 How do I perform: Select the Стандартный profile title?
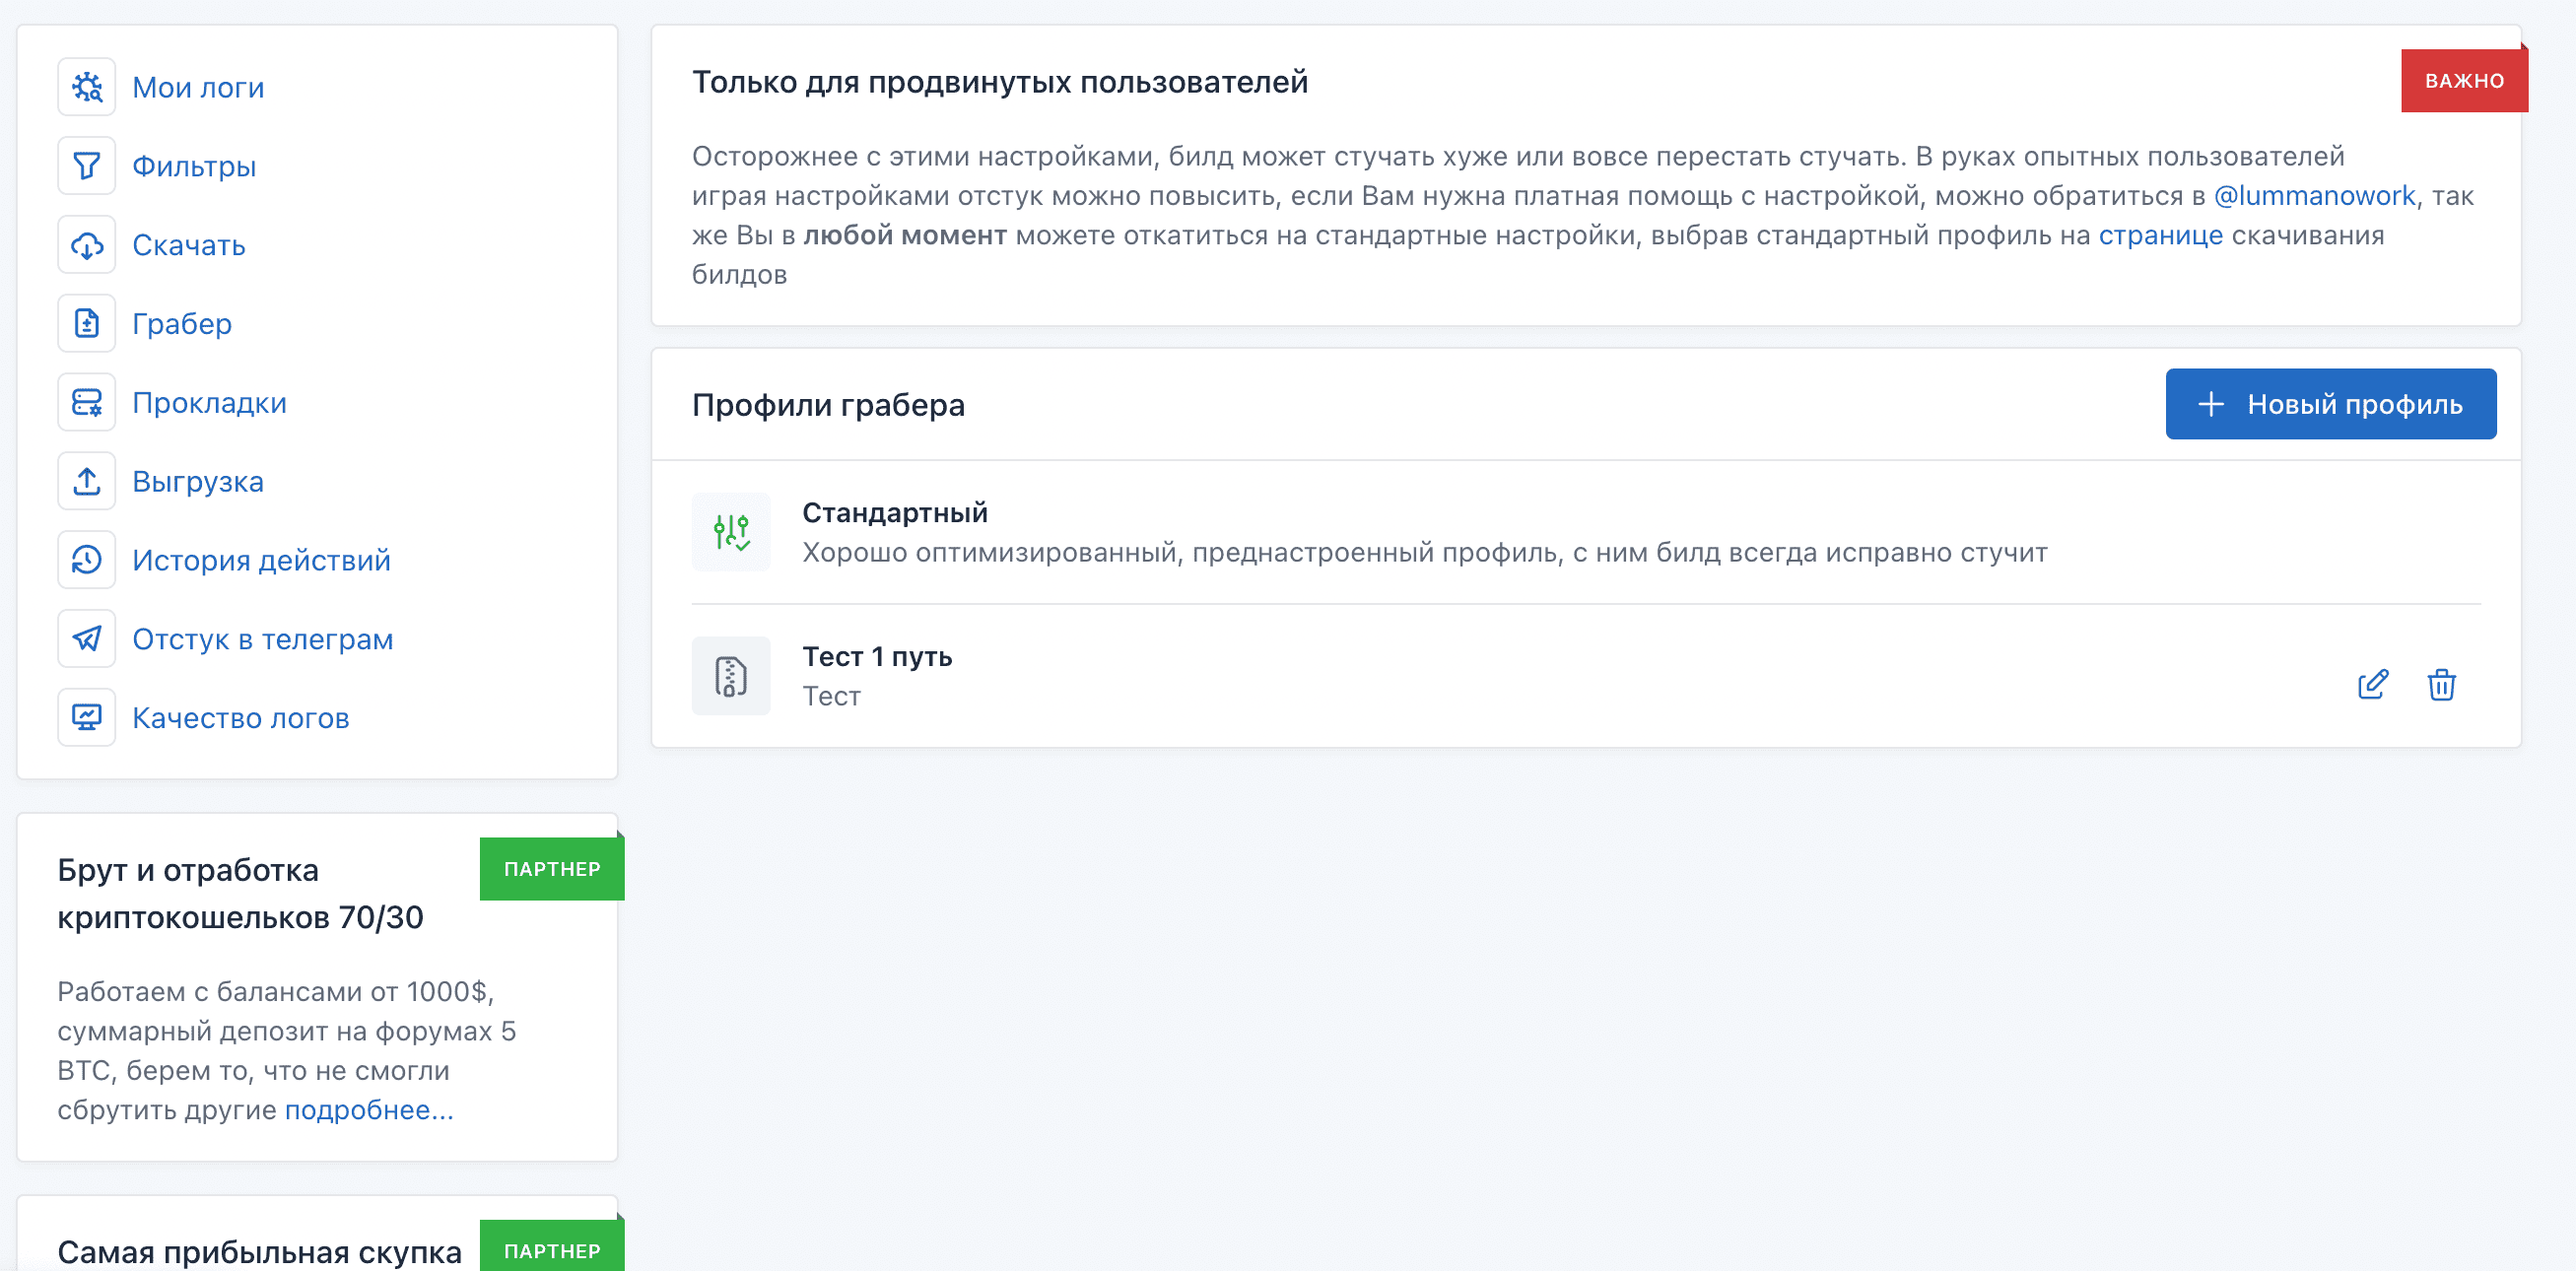(894, 513)
